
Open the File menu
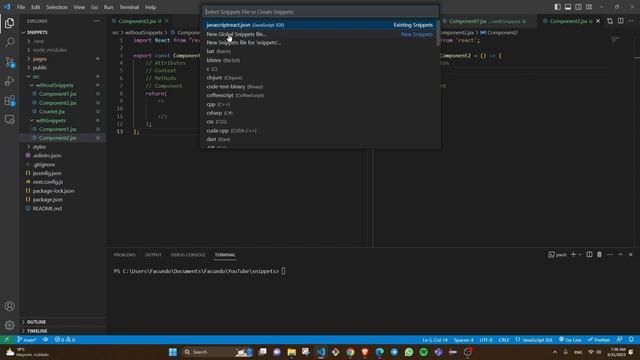[21, 7]
